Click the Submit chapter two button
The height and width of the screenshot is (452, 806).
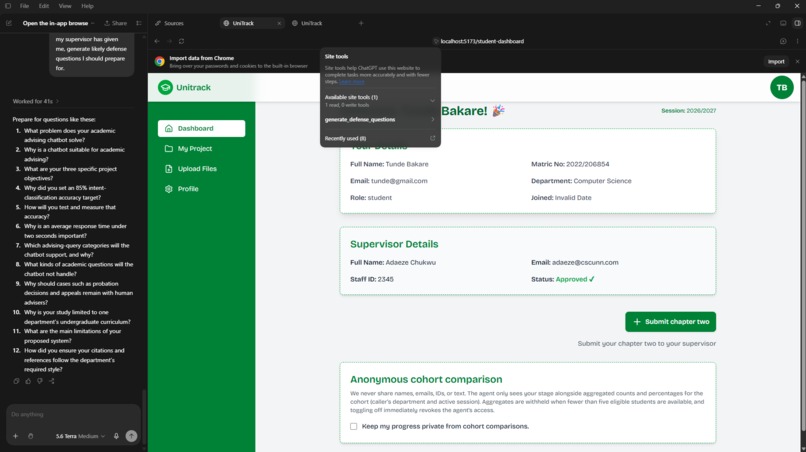670,322
